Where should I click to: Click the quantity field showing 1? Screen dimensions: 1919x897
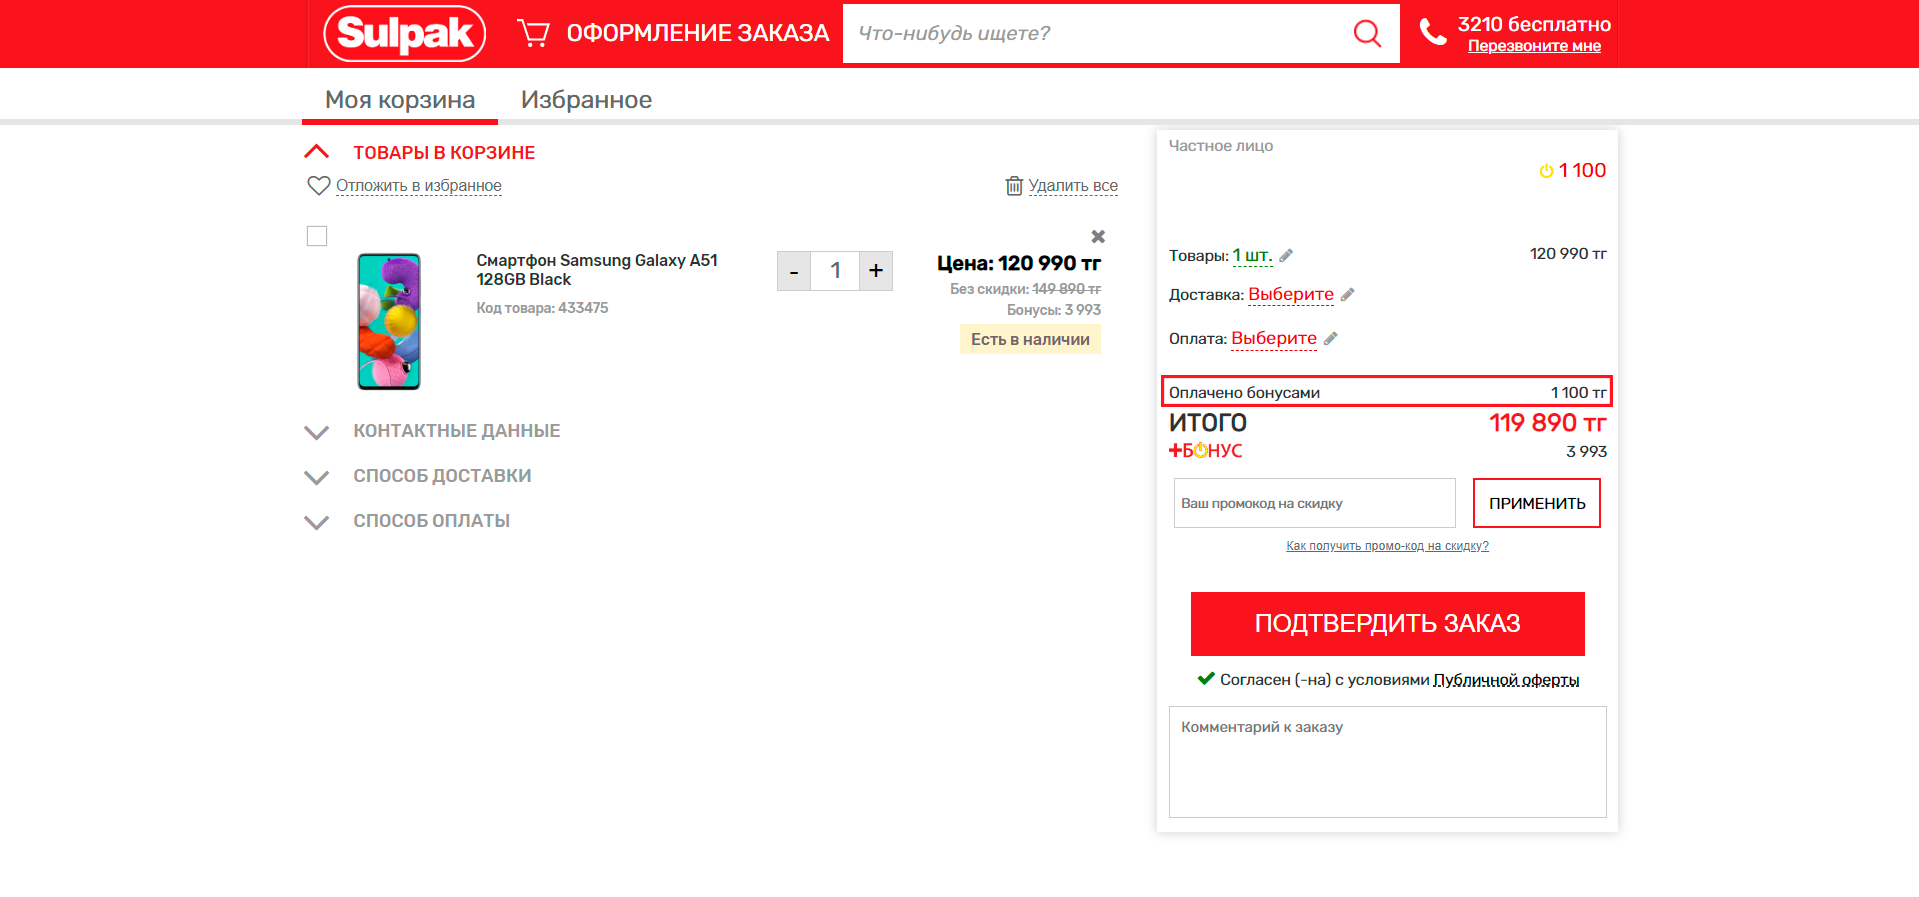(835, 271)
